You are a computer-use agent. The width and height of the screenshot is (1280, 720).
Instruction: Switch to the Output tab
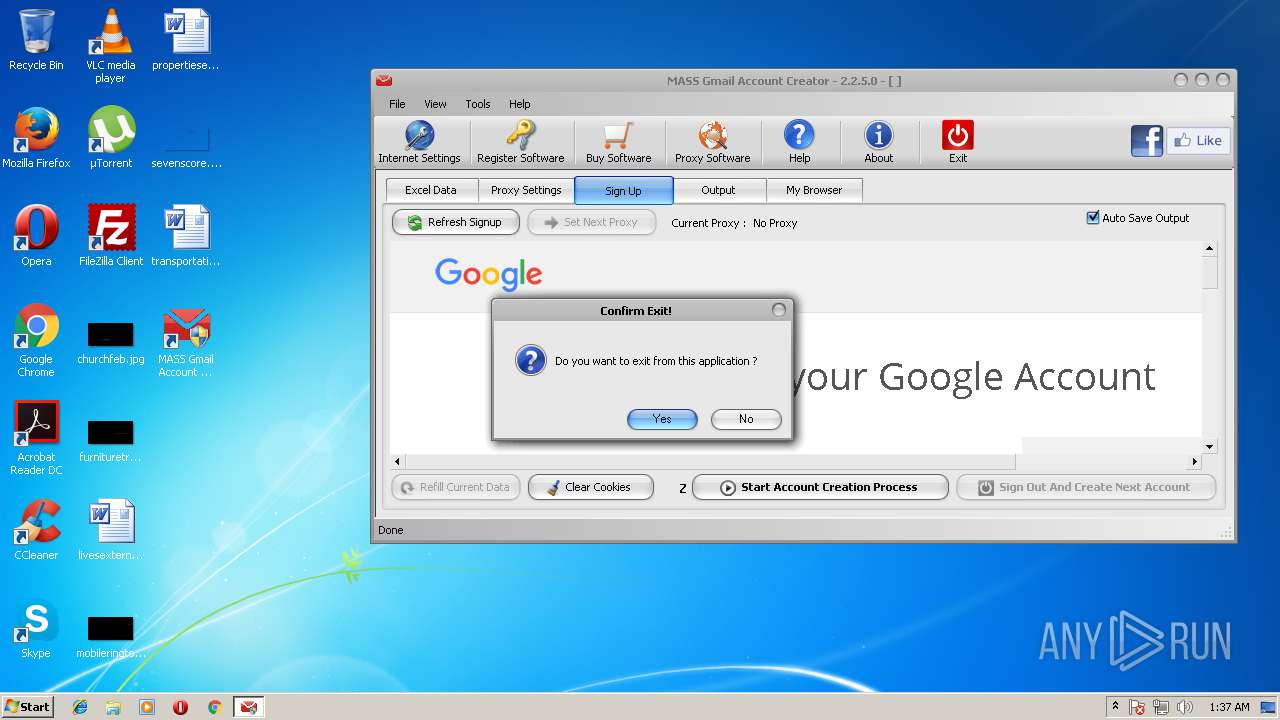point(718,190)
